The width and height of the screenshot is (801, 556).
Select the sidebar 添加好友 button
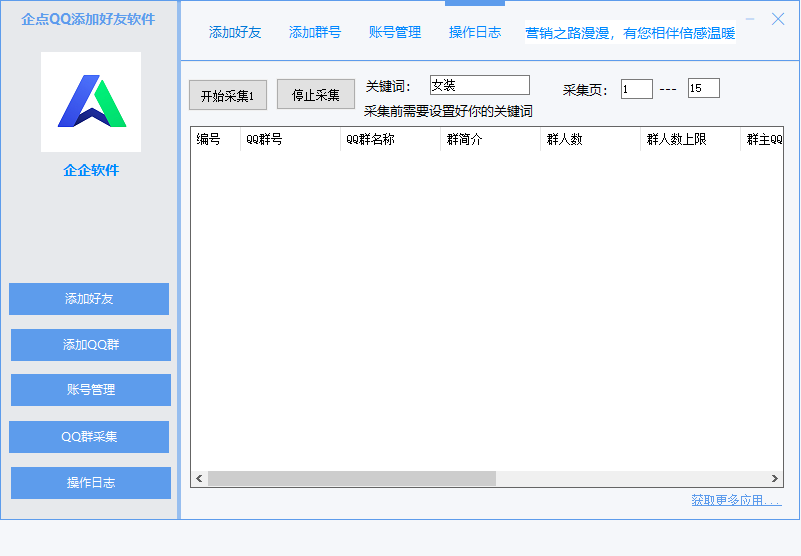coord(89,299)
